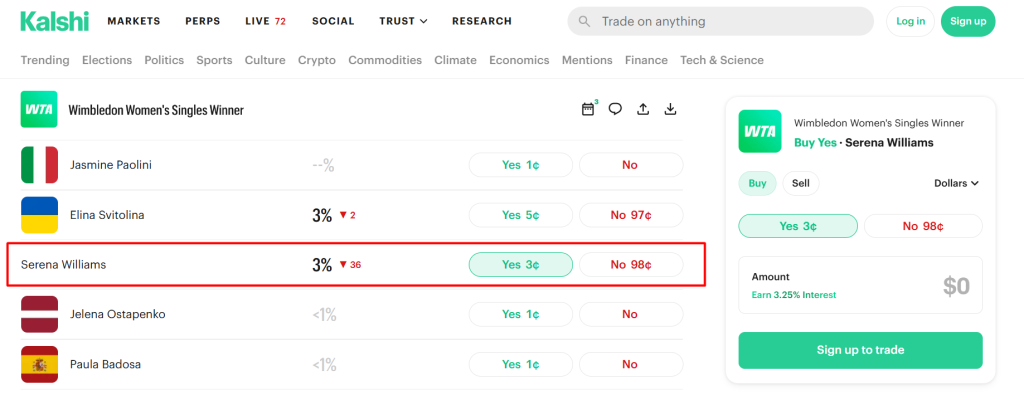Click Yes 5¢ for Elina Svitolina
This screenshot has width=1024, height=395.
click(520, 215)
